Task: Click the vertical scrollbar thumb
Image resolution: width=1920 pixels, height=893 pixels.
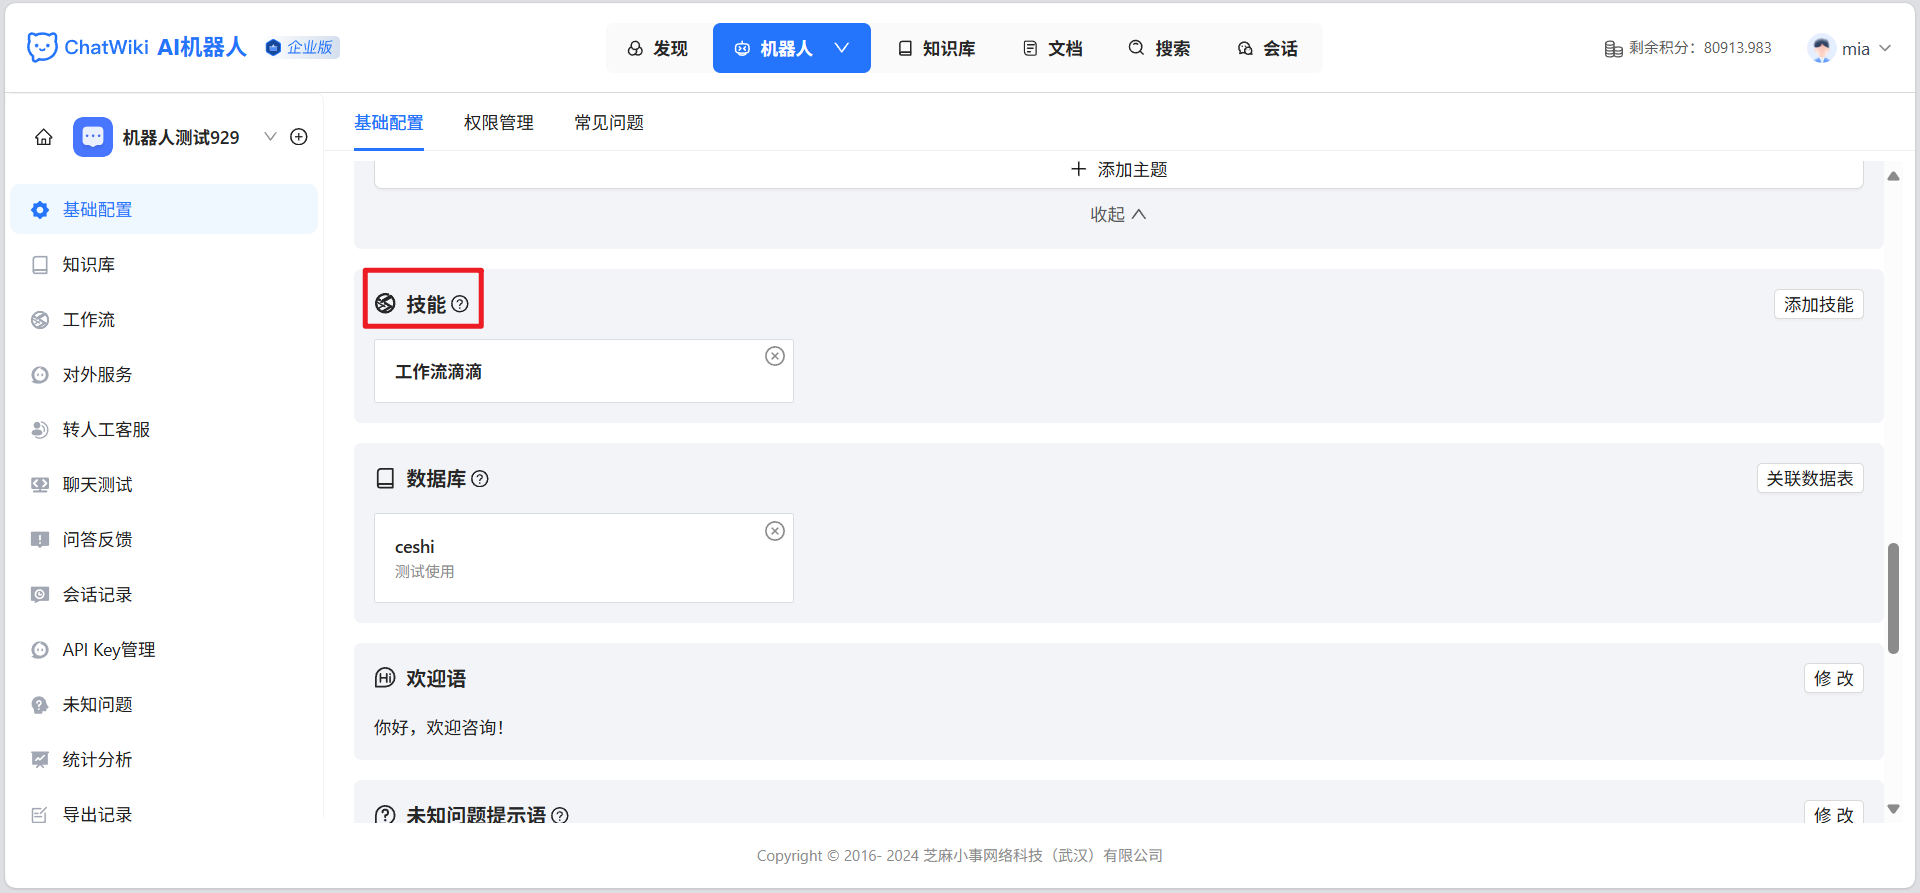Action: click(1893, 598)
